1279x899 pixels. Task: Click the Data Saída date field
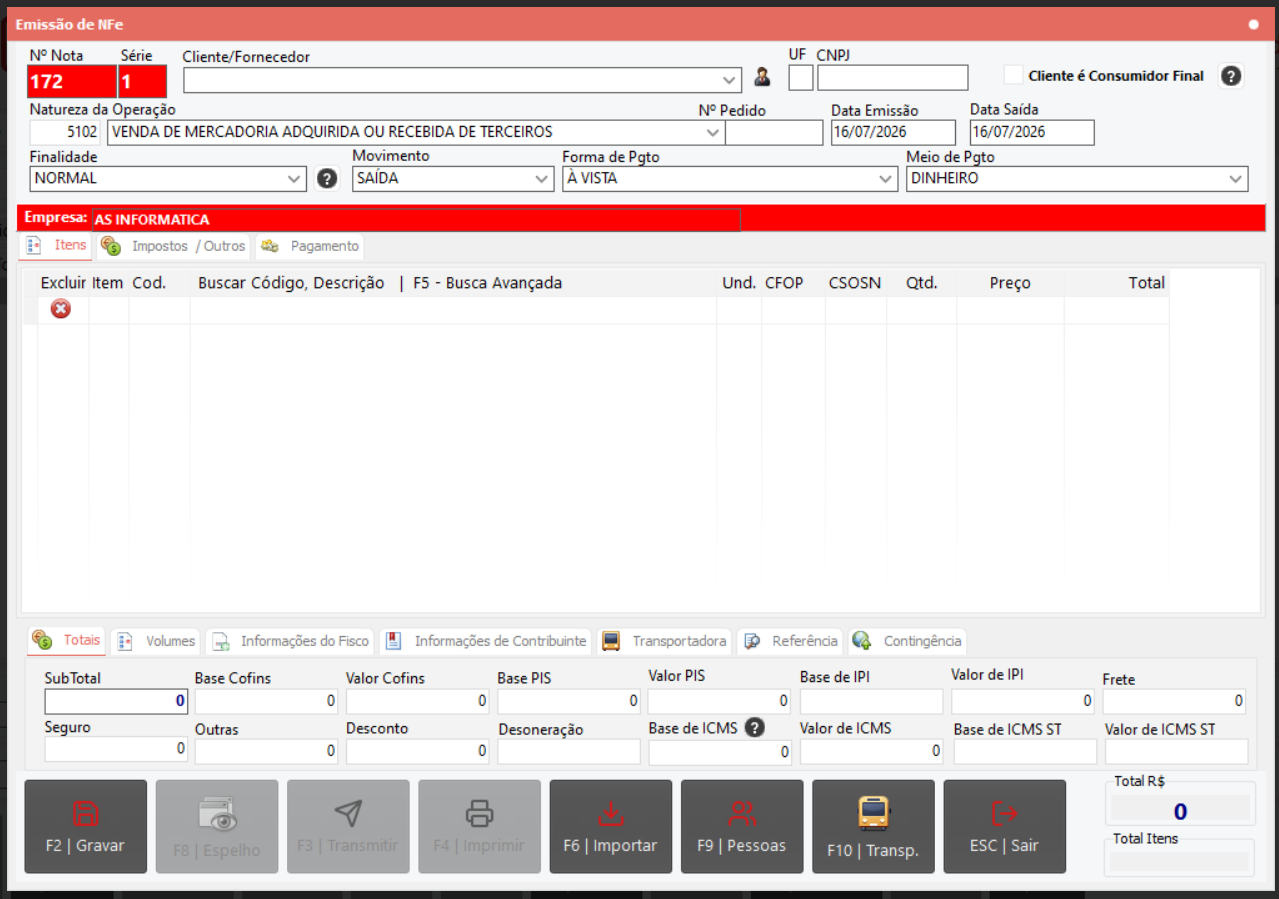pos(1032,132)
